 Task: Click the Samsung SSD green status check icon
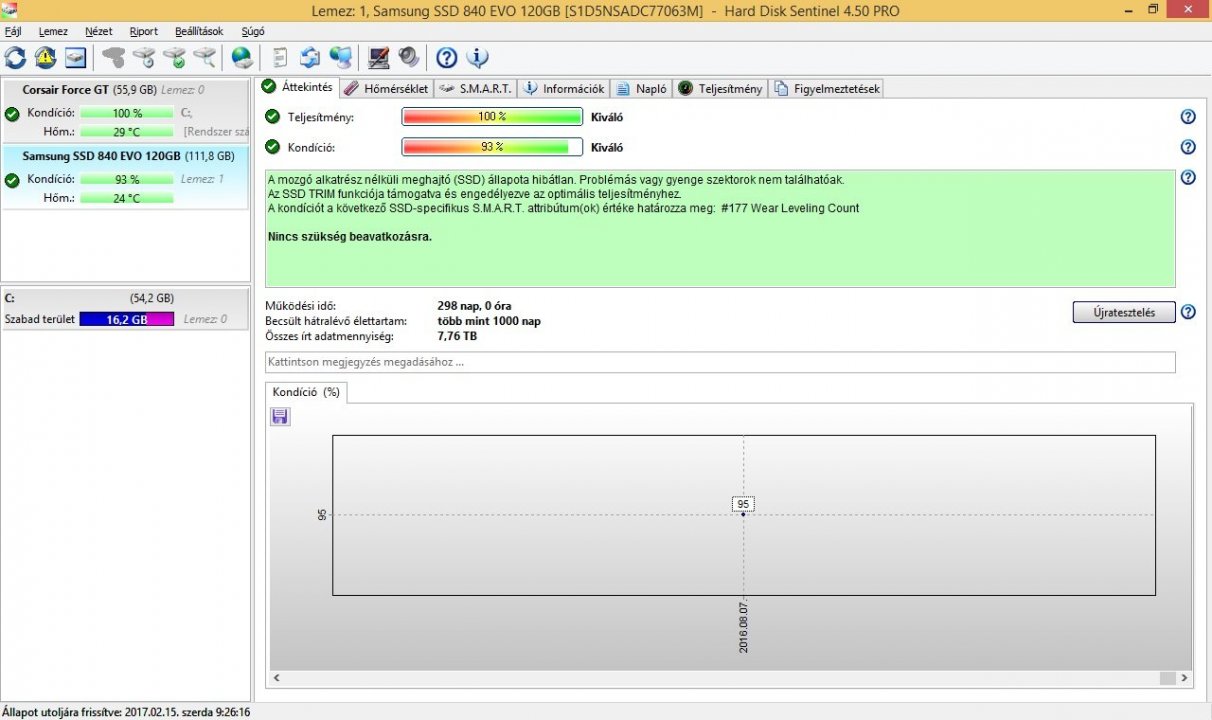[12, 181]
